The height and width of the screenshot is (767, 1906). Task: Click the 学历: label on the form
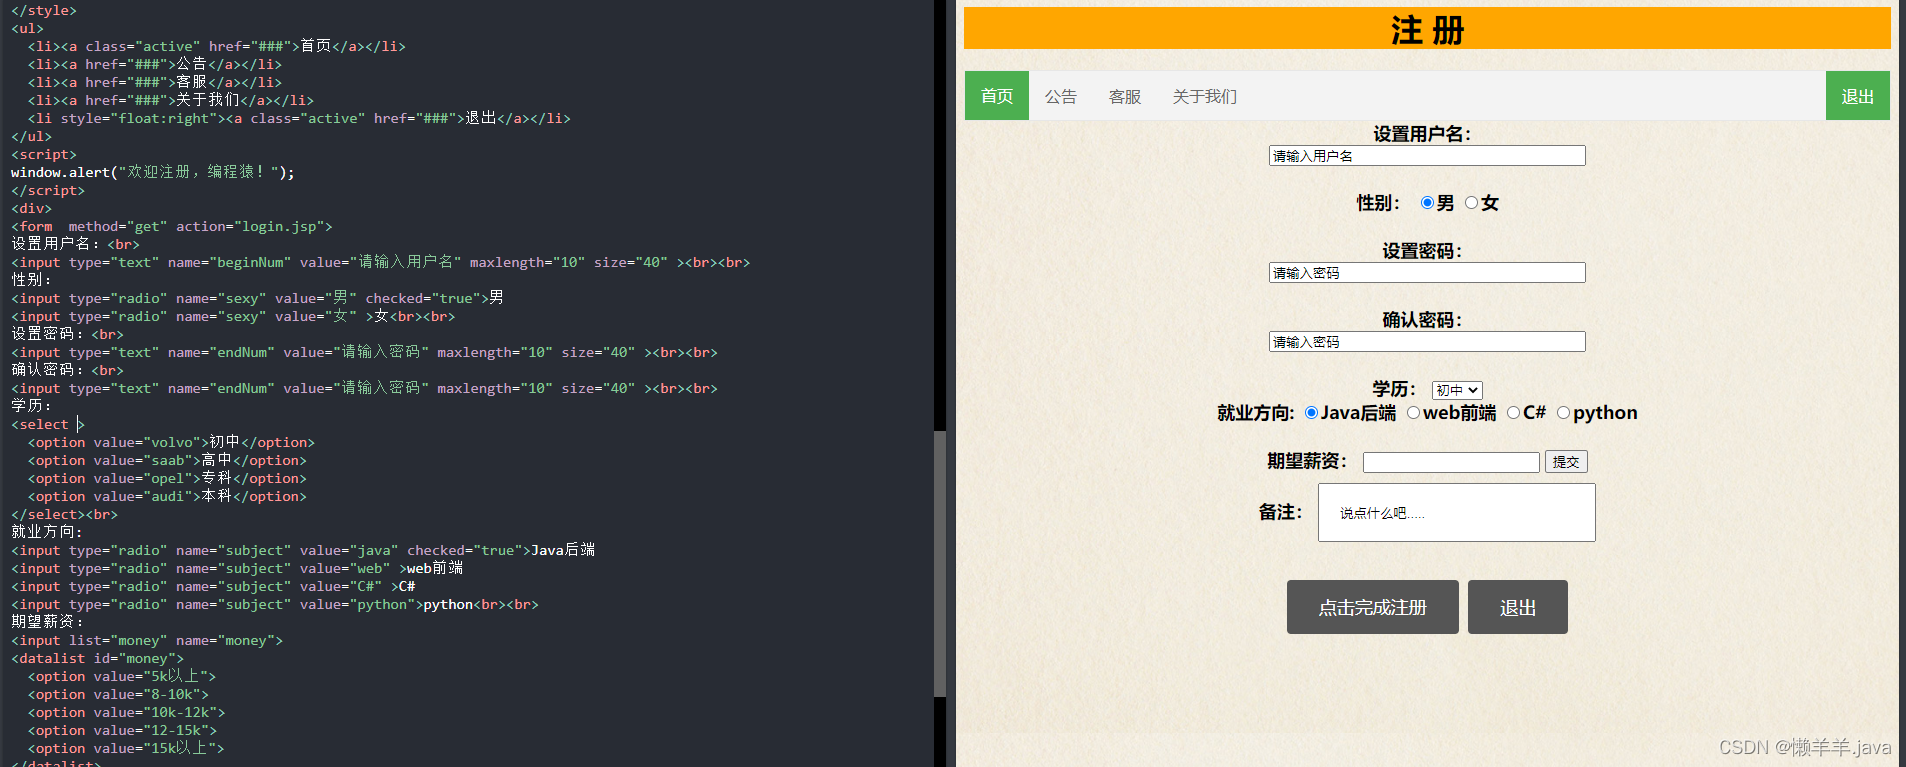point(1394,389)
